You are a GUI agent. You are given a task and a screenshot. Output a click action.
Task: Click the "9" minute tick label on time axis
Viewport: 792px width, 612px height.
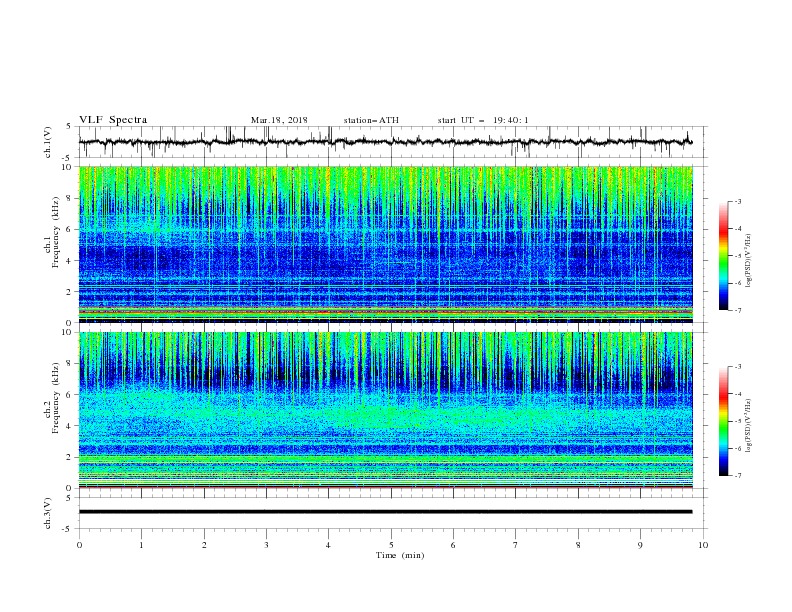click(x=640, y=545)
